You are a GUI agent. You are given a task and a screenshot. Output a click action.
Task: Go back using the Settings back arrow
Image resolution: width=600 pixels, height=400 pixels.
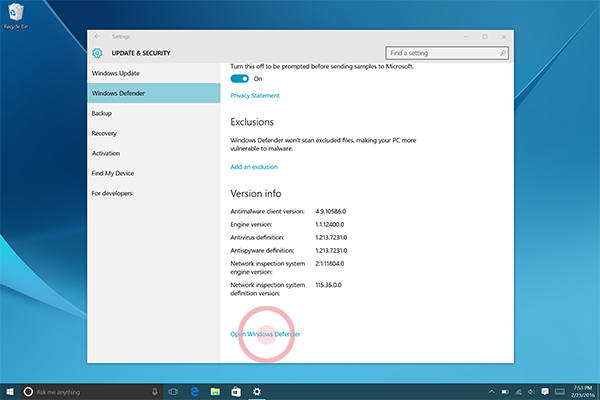[x=97, y=36]
